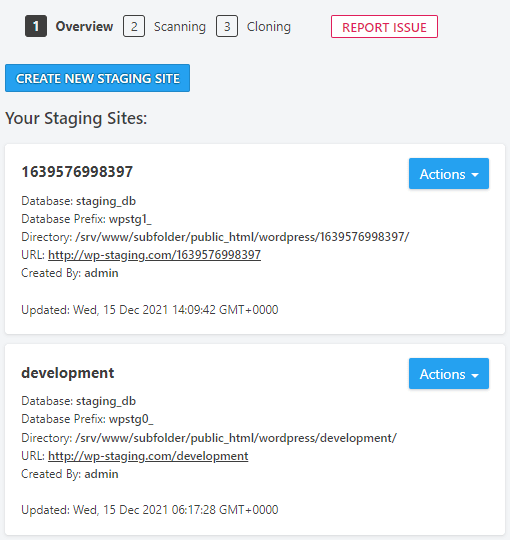Click caret arrow on first Actions button
Image resolution: width=510 pixels, height=540 pixels.
(x=475, y=175)
